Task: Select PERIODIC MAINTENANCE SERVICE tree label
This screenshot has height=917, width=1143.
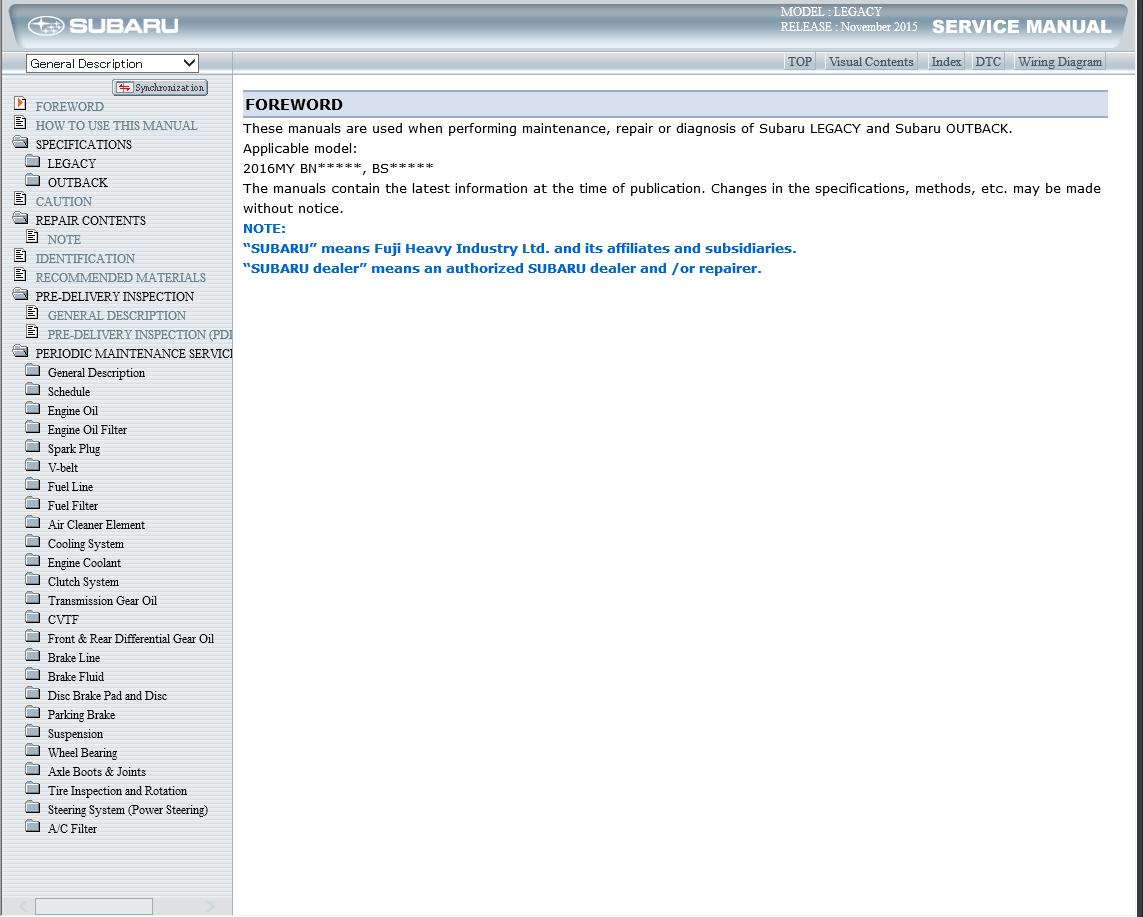Action: [134, 353]
